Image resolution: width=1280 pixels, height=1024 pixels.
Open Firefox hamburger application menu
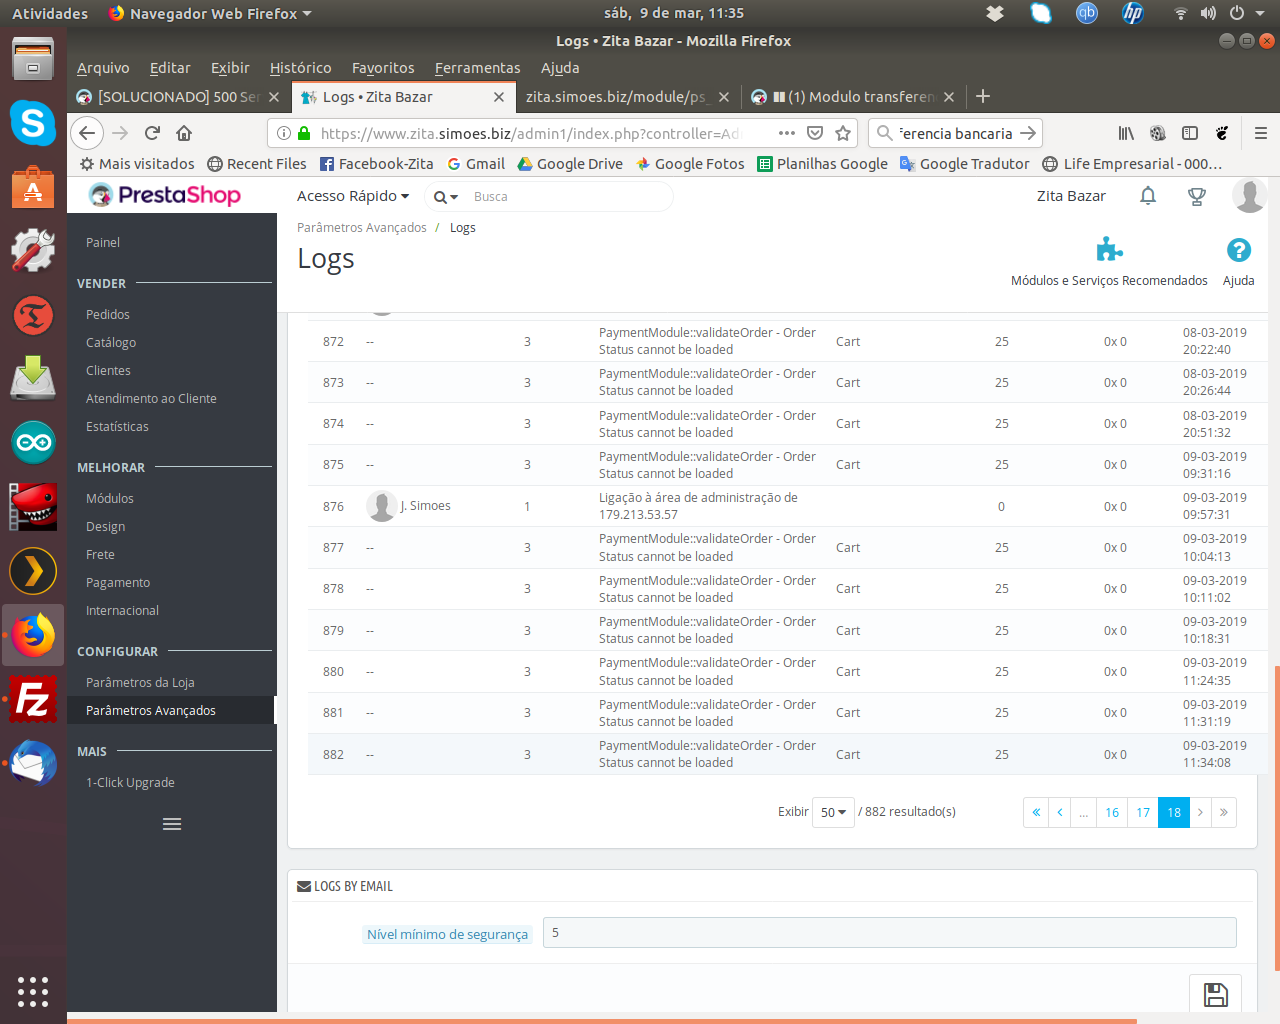[x=1261, y=133]
